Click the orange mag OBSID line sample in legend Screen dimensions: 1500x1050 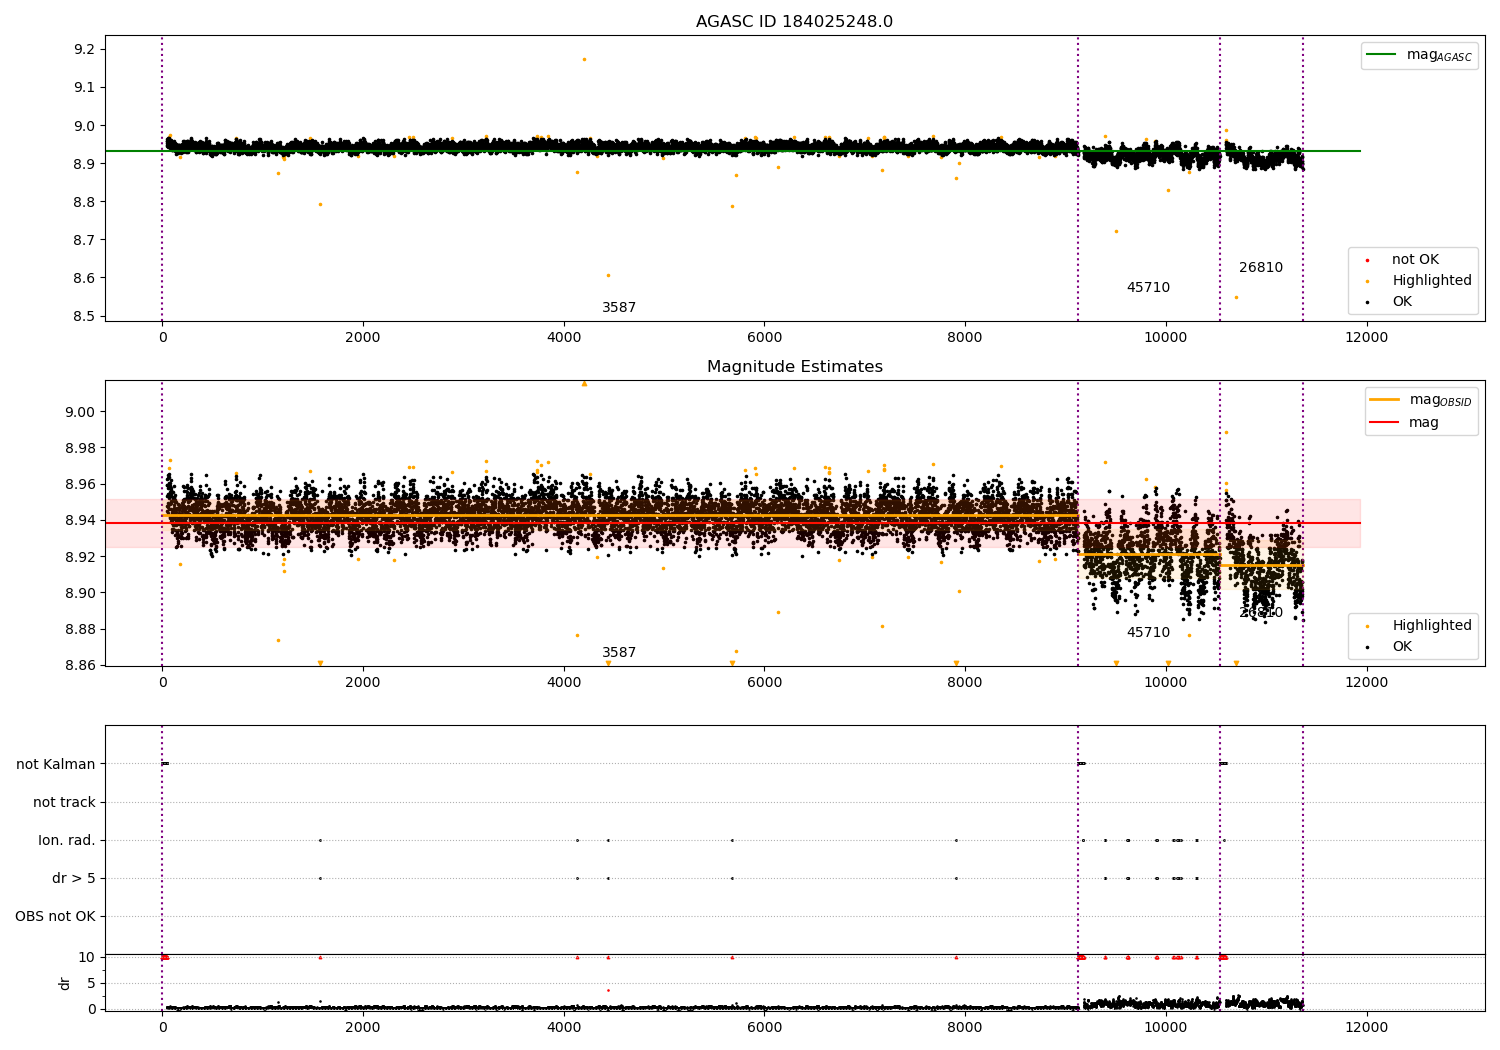pos(1384,400)
